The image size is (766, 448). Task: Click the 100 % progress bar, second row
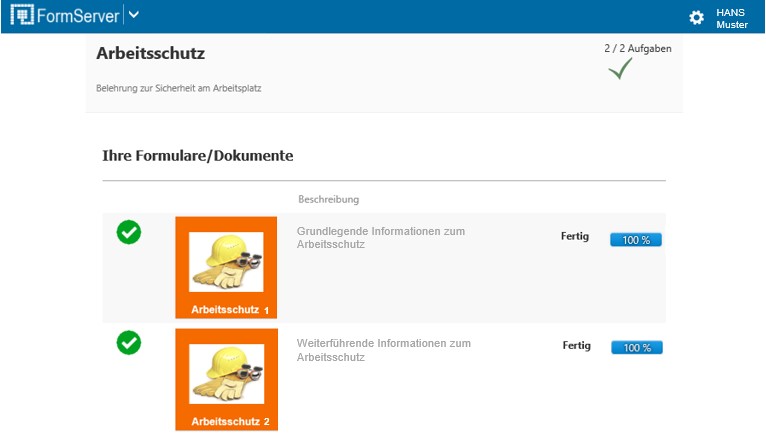point(636,348)
